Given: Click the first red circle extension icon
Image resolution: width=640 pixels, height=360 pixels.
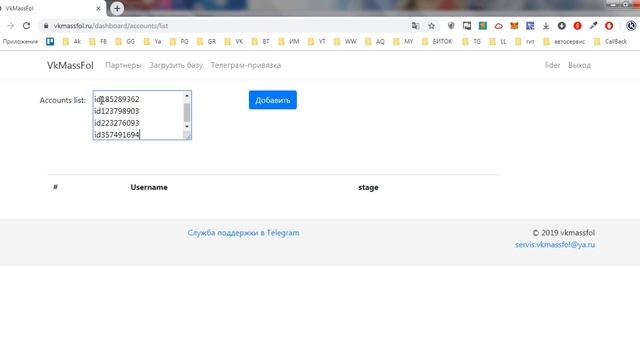Looking at the screenshot, I should click(x=577, y=26).
